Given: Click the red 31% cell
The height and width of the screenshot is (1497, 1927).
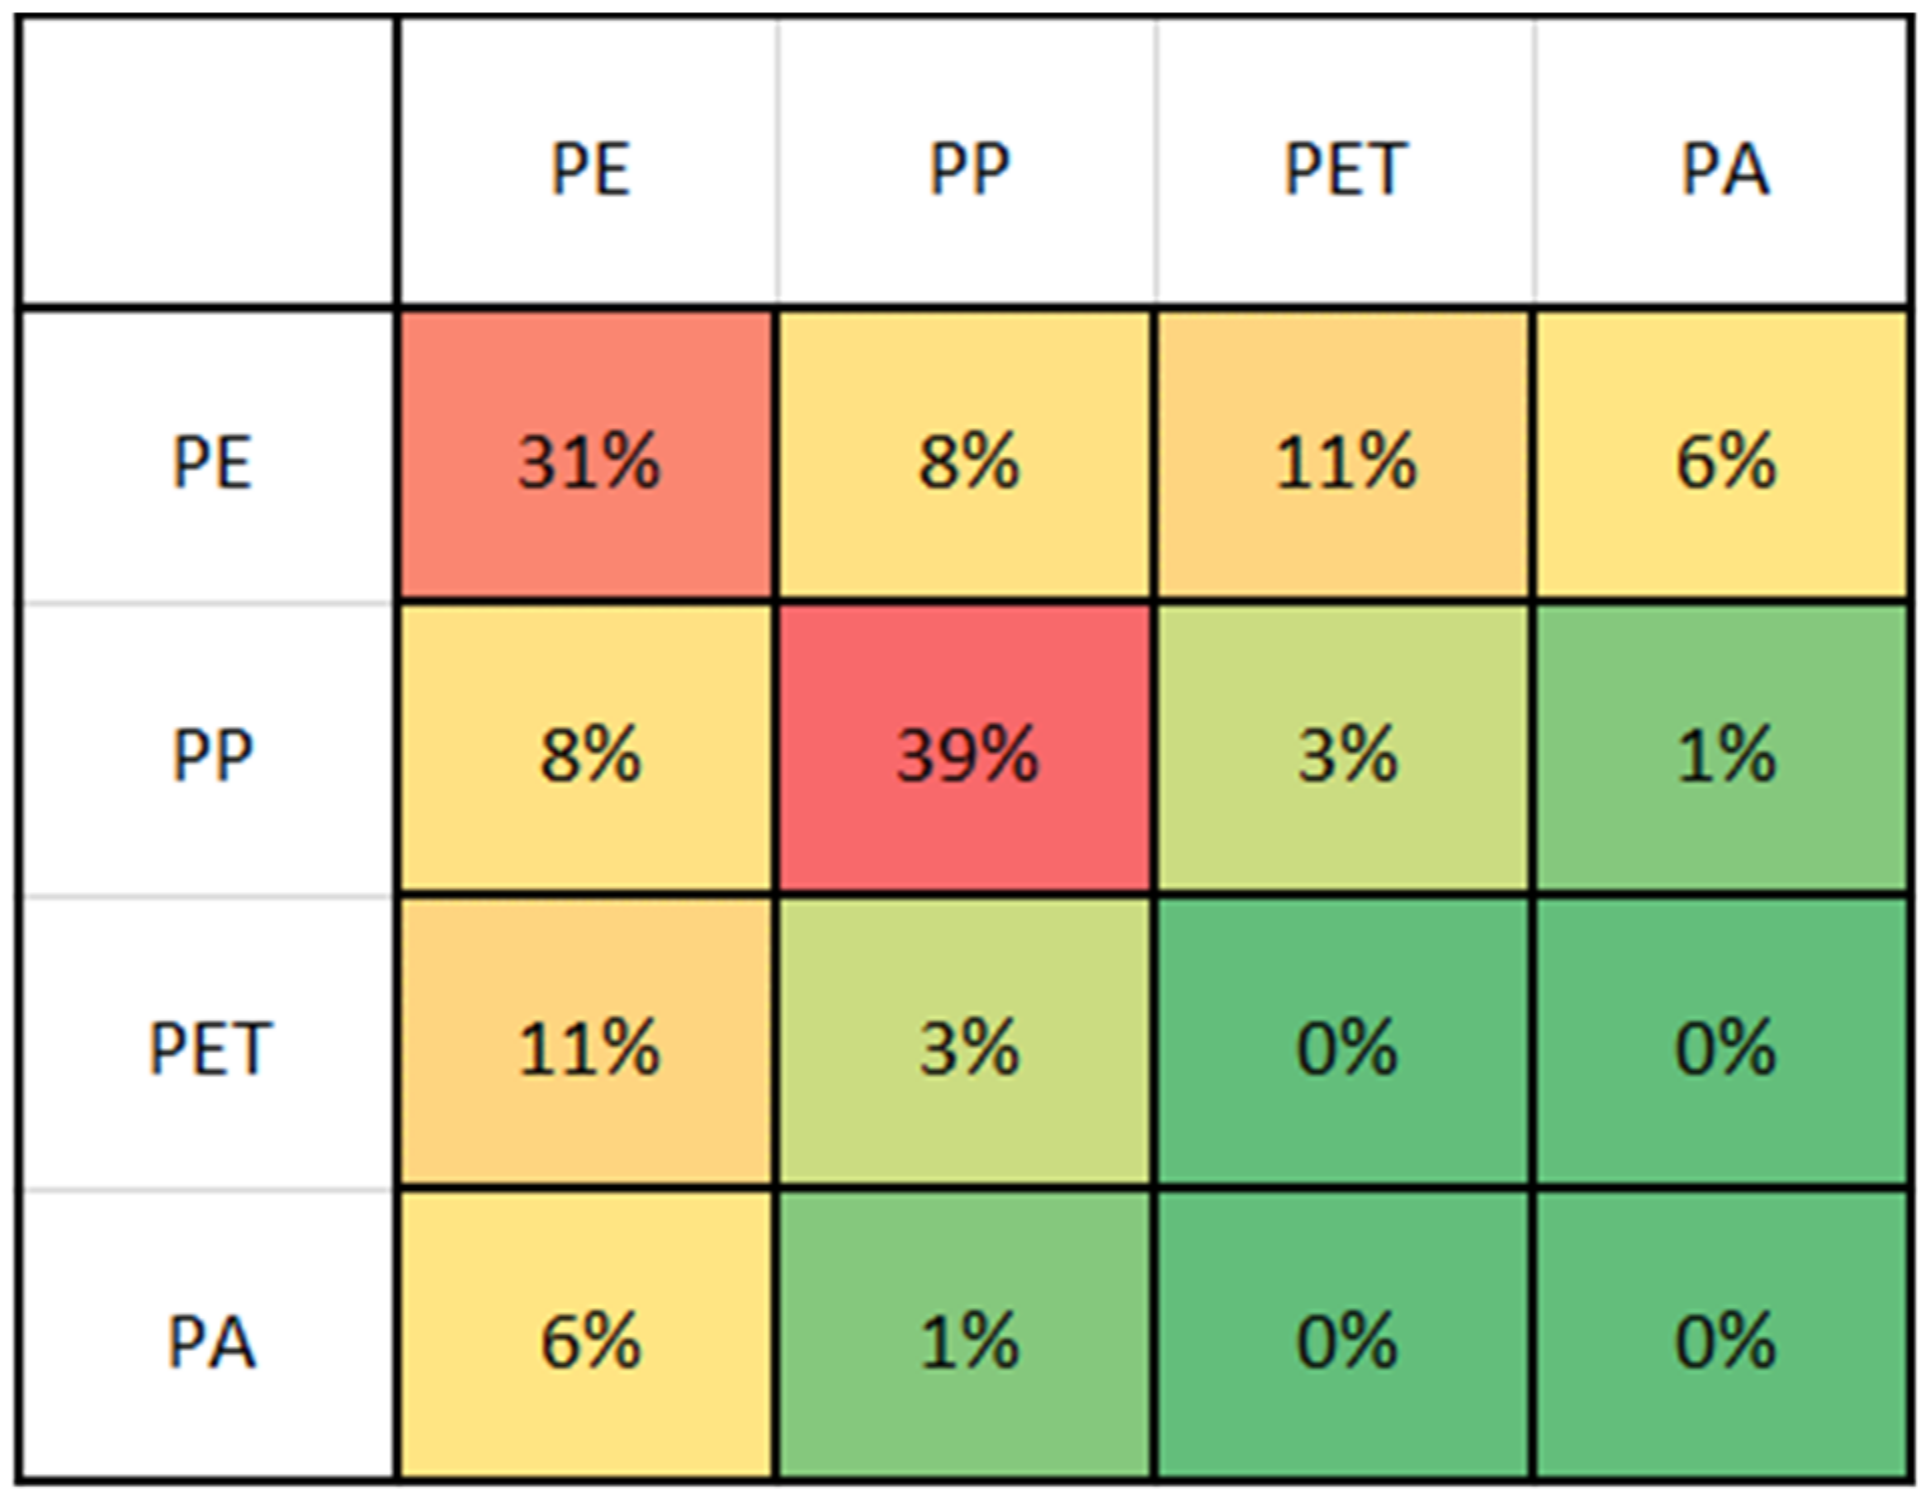Looking at the screenshot, I should coord(588,461).
